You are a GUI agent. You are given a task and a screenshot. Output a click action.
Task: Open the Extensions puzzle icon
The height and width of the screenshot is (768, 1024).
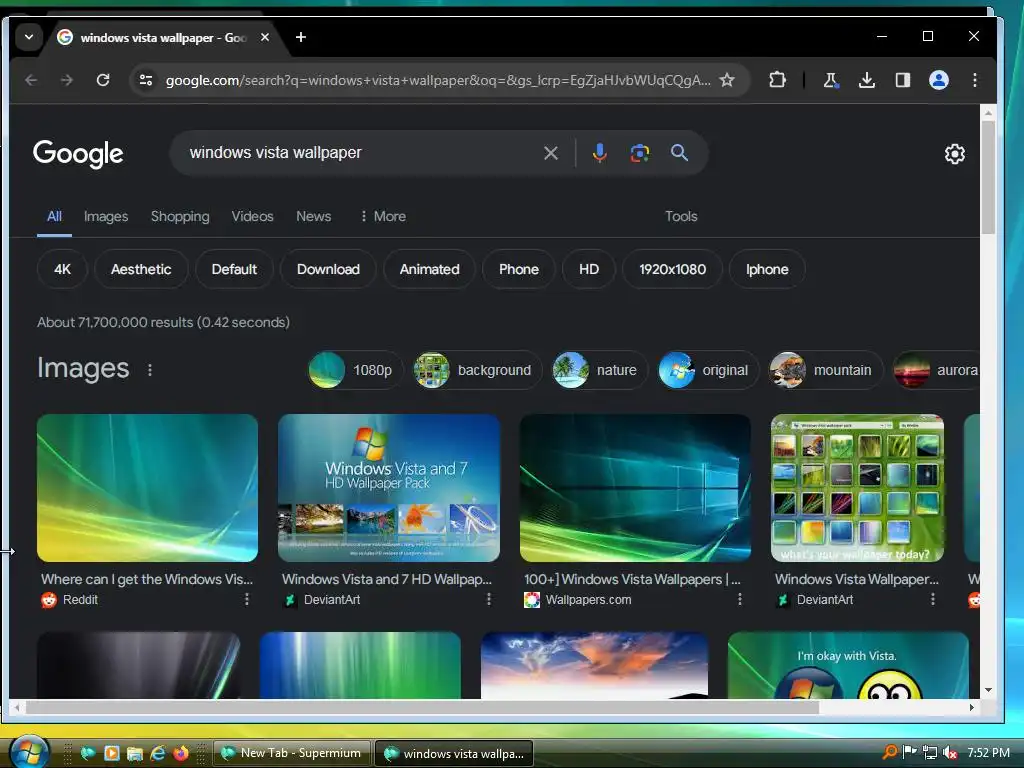(x=777, y=80)
